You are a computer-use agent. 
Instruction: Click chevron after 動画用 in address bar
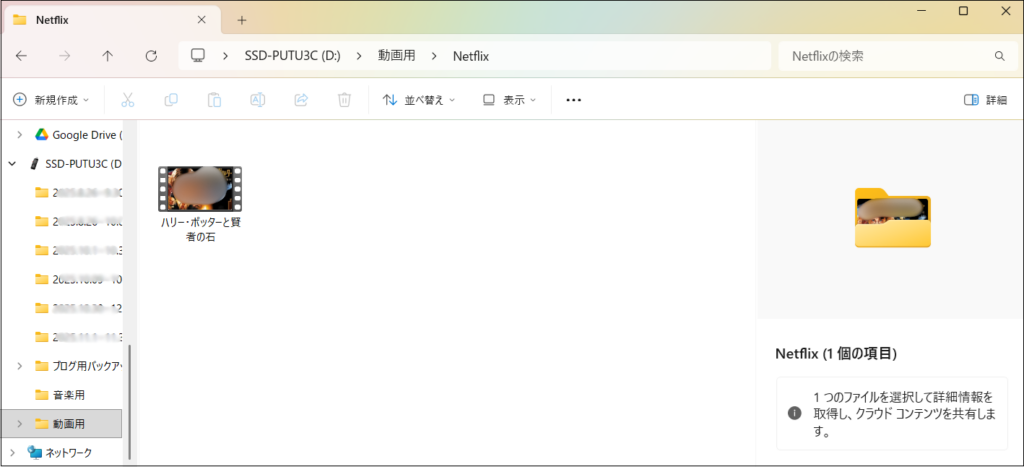tap(434, 56)
